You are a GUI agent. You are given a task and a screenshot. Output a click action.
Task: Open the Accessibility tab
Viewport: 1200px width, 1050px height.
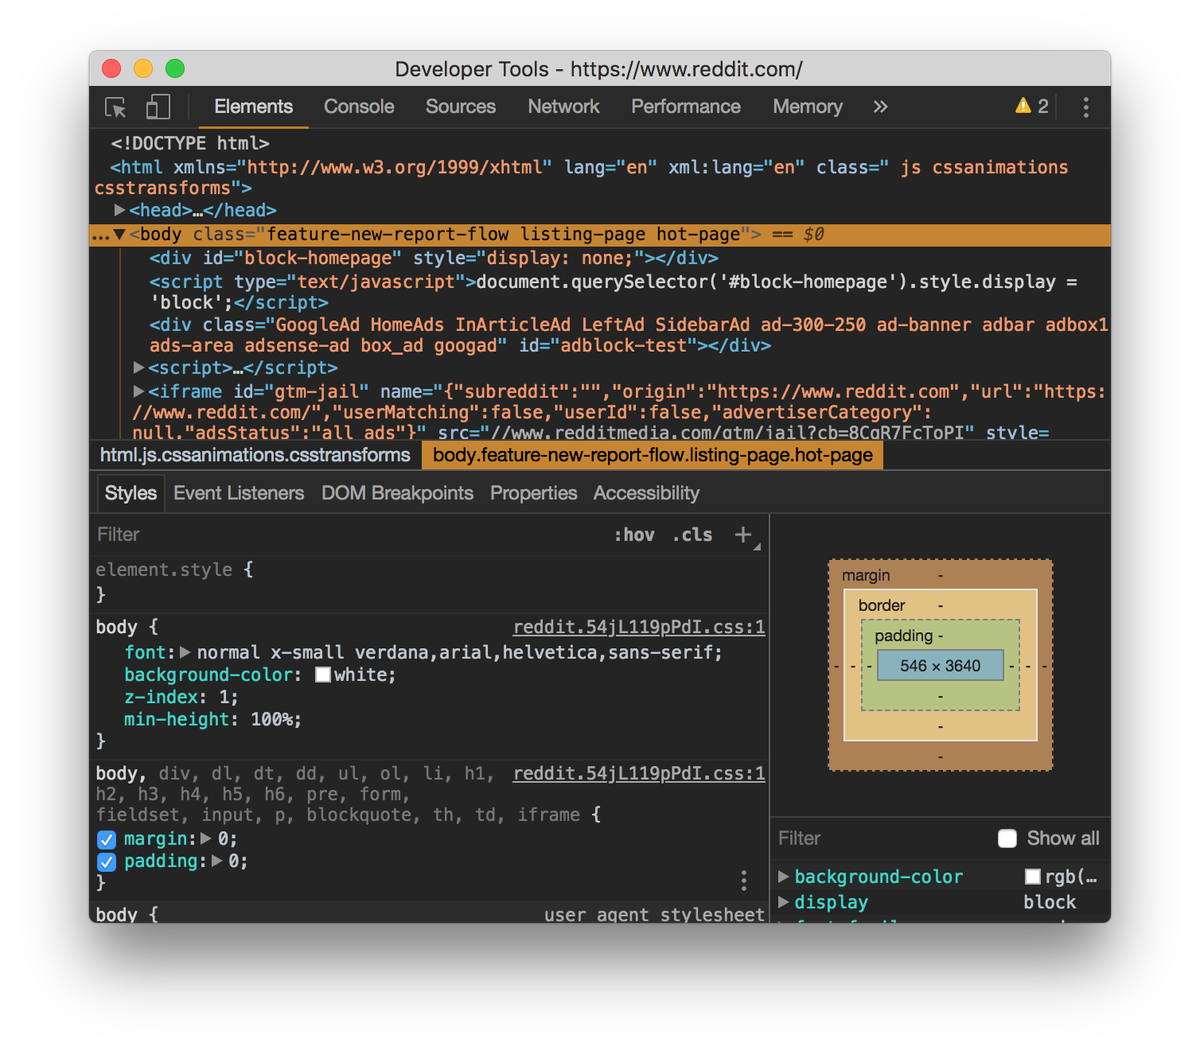(x=646, y=493)
